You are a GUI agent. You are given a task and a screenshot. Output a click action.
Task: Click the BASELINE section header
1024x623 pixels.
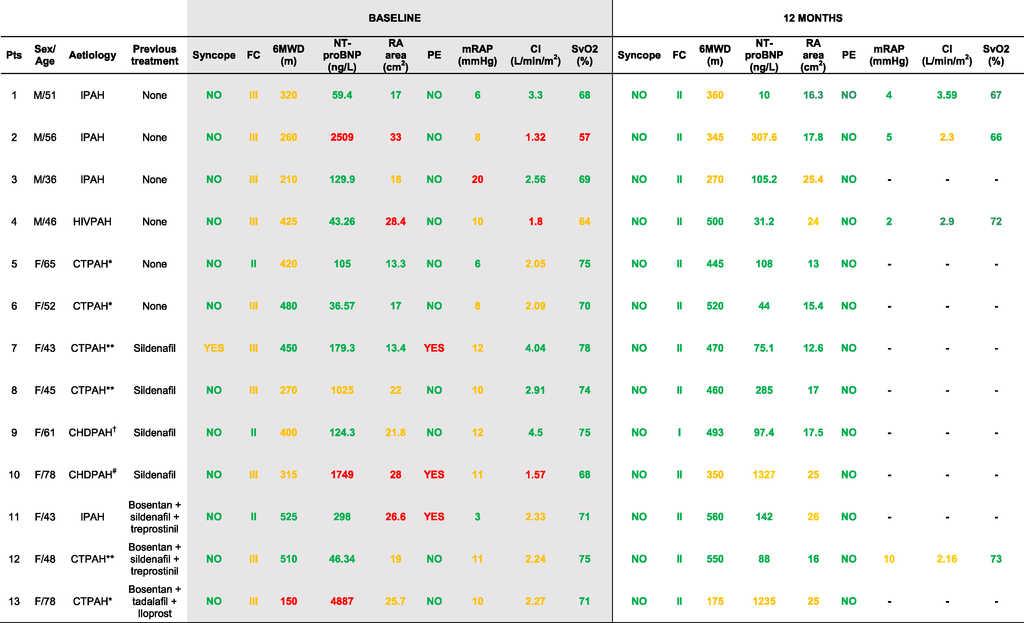(400, 18)
